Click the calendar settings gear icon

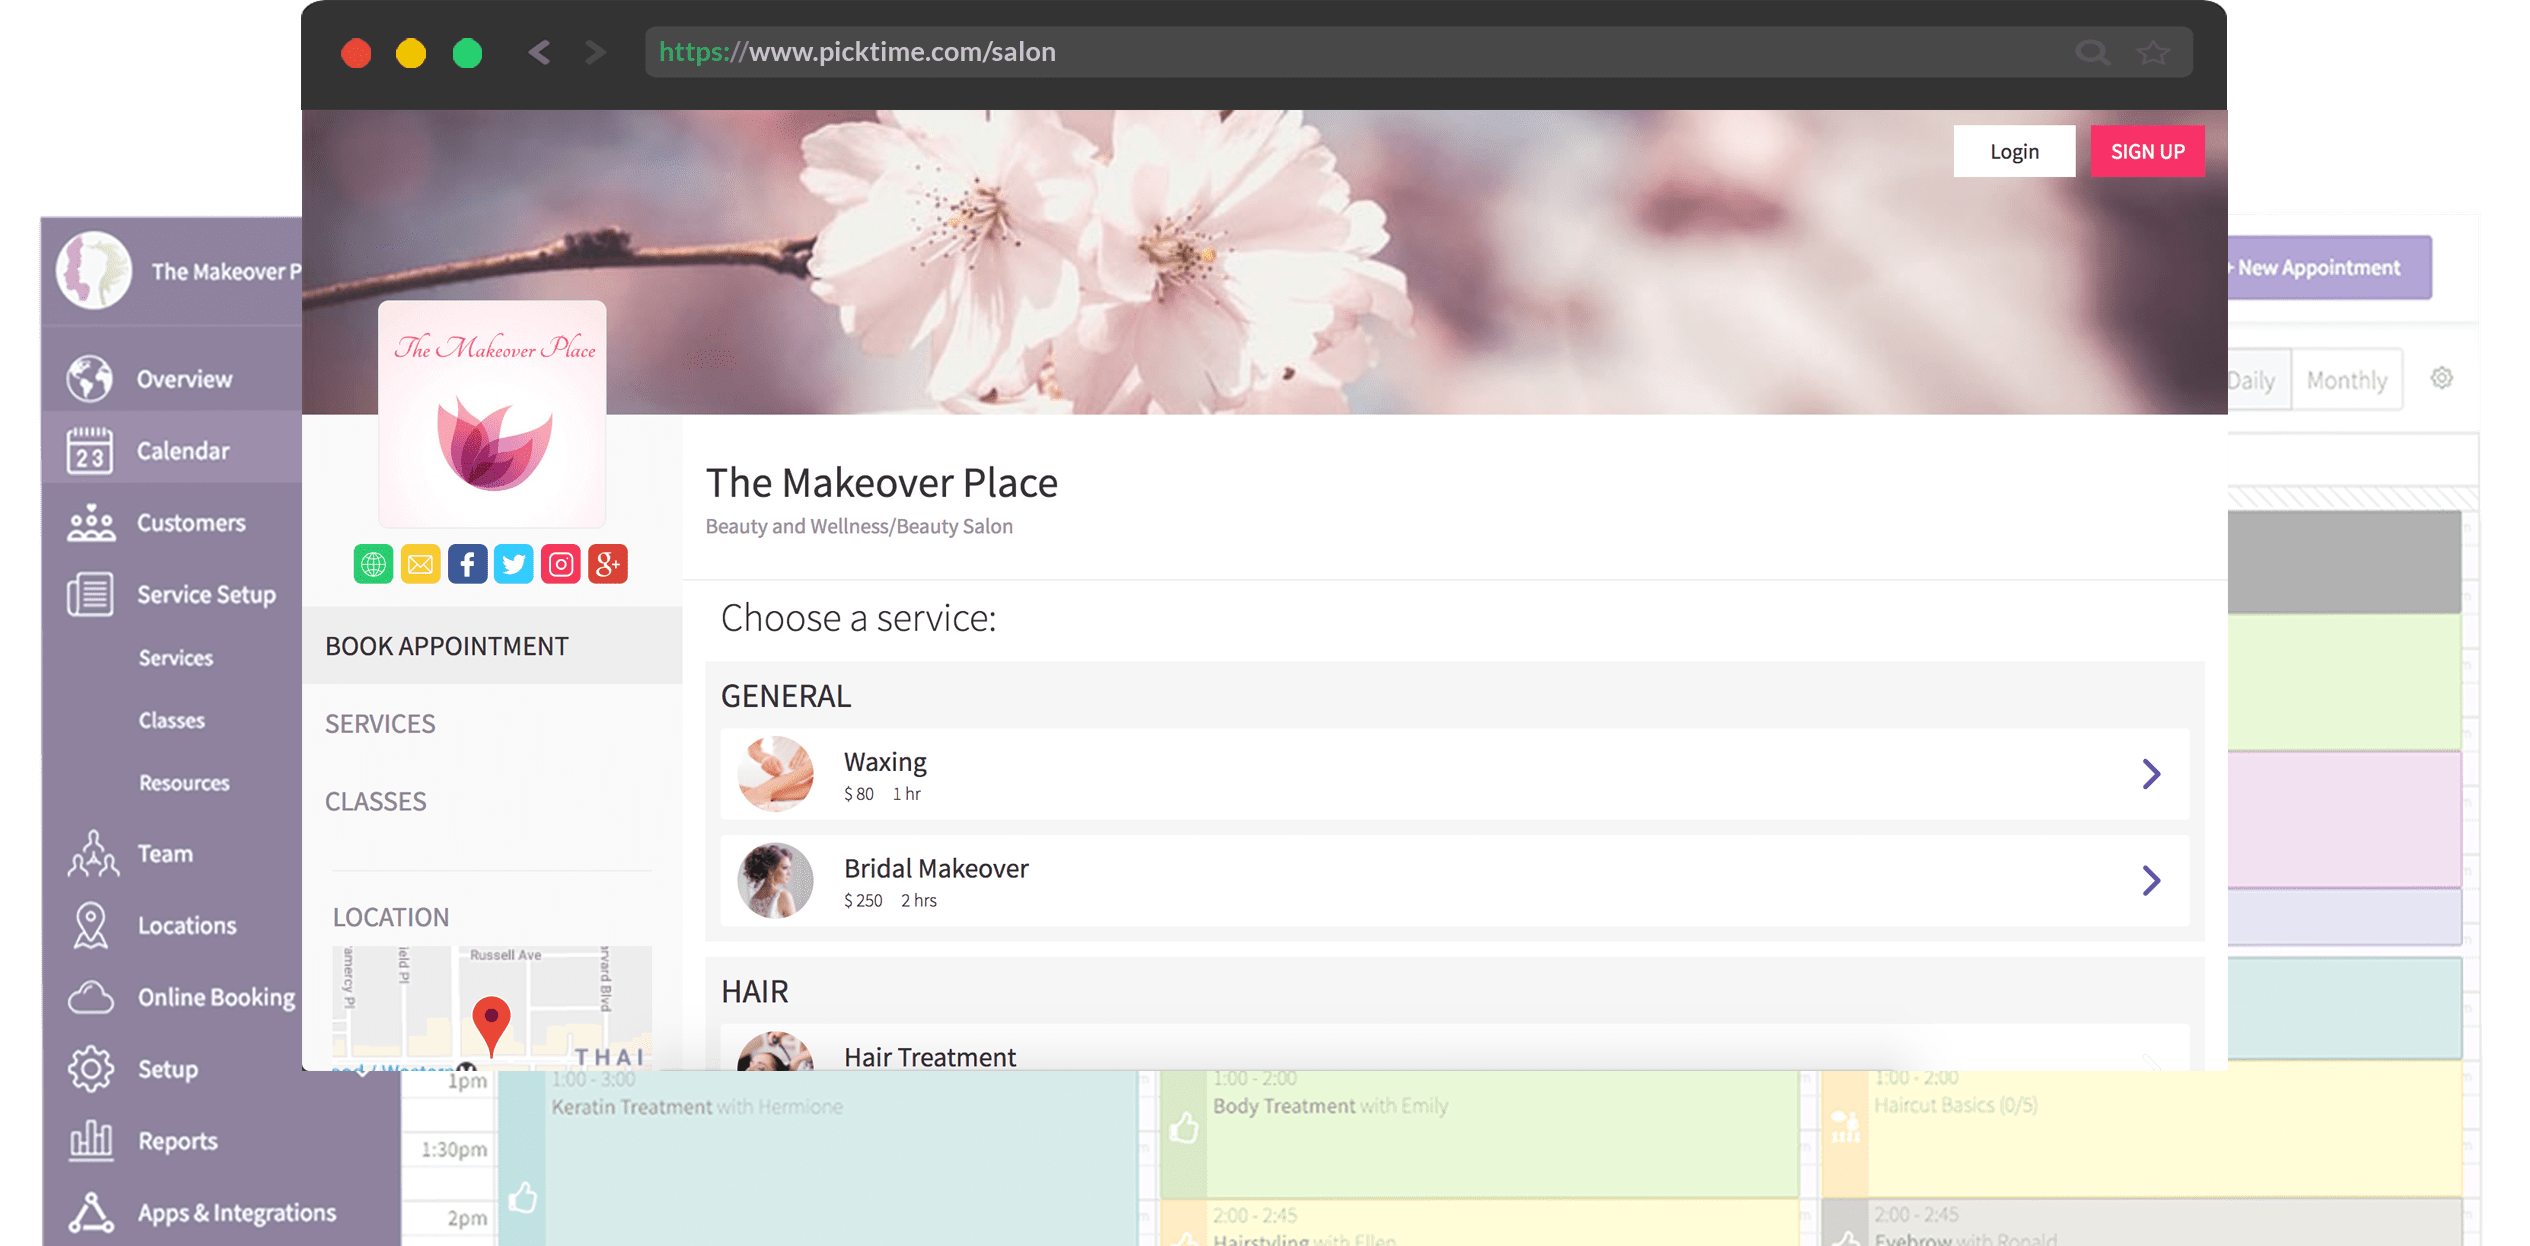pos(2441,378)
